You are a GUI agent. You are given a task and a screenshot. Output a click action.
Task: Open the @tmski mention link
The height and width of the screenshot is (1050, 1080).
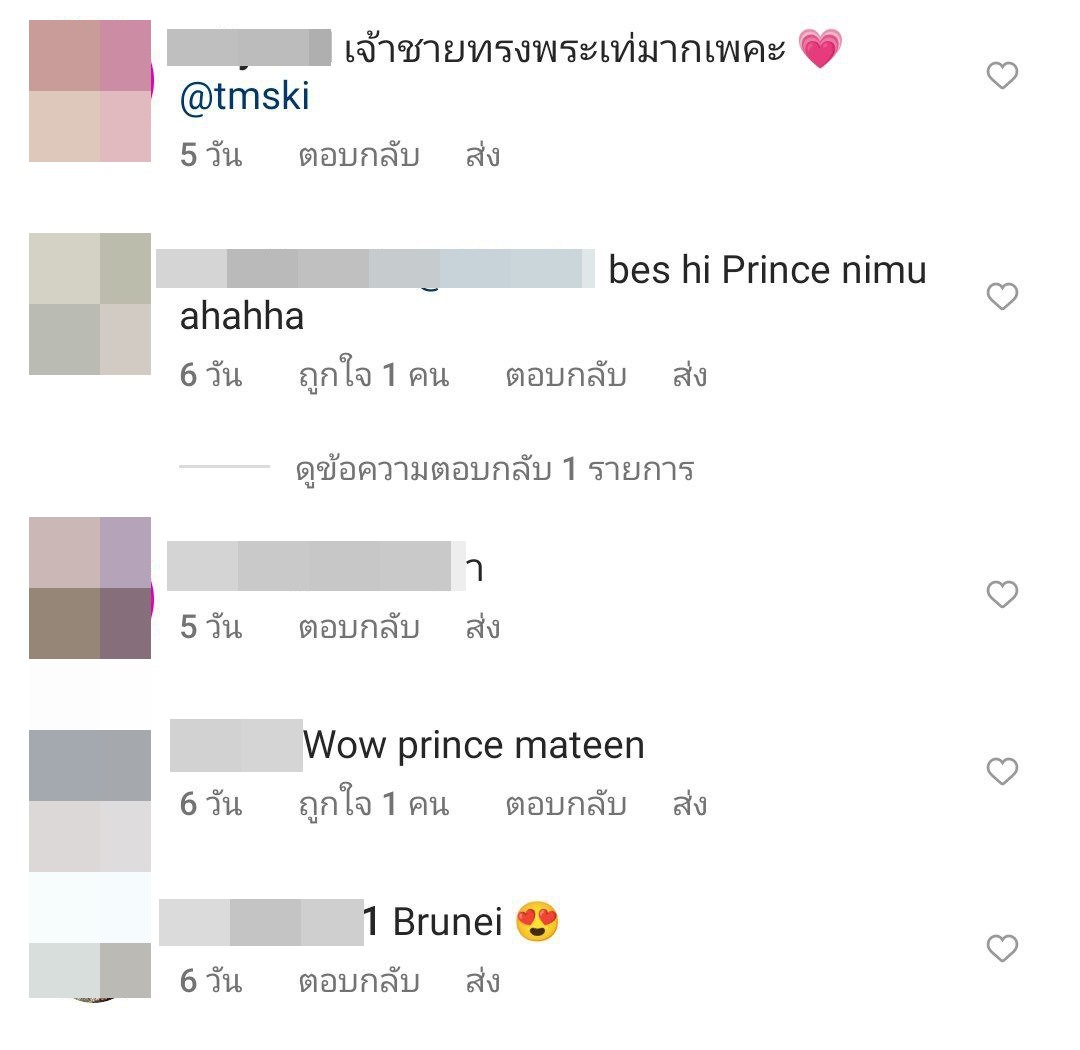[x=245, y=96]
